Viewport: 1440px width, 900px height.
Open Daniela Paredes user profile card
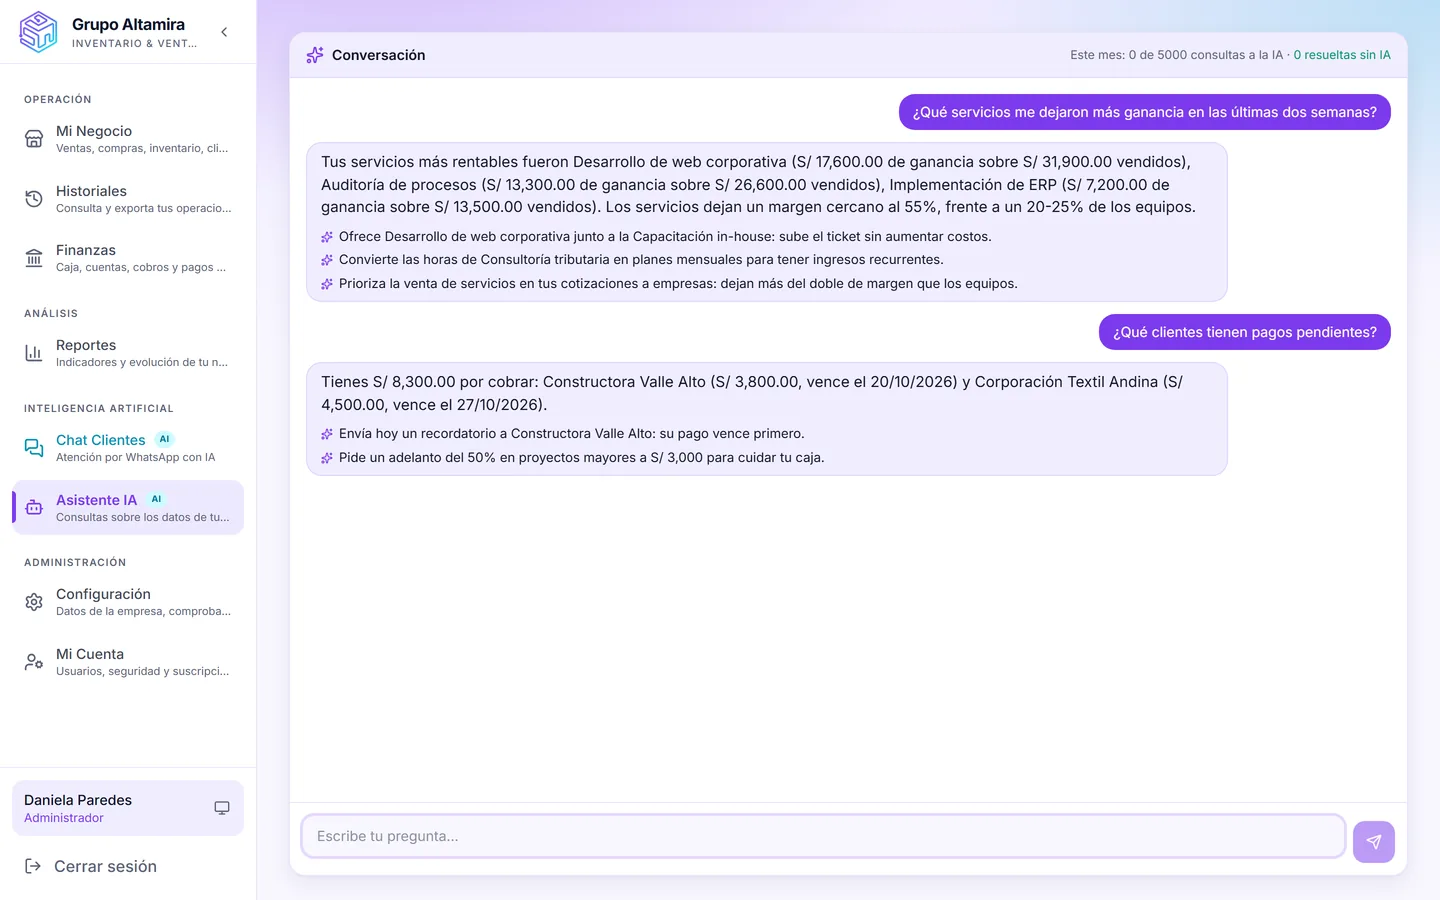(x=128, y=808)
